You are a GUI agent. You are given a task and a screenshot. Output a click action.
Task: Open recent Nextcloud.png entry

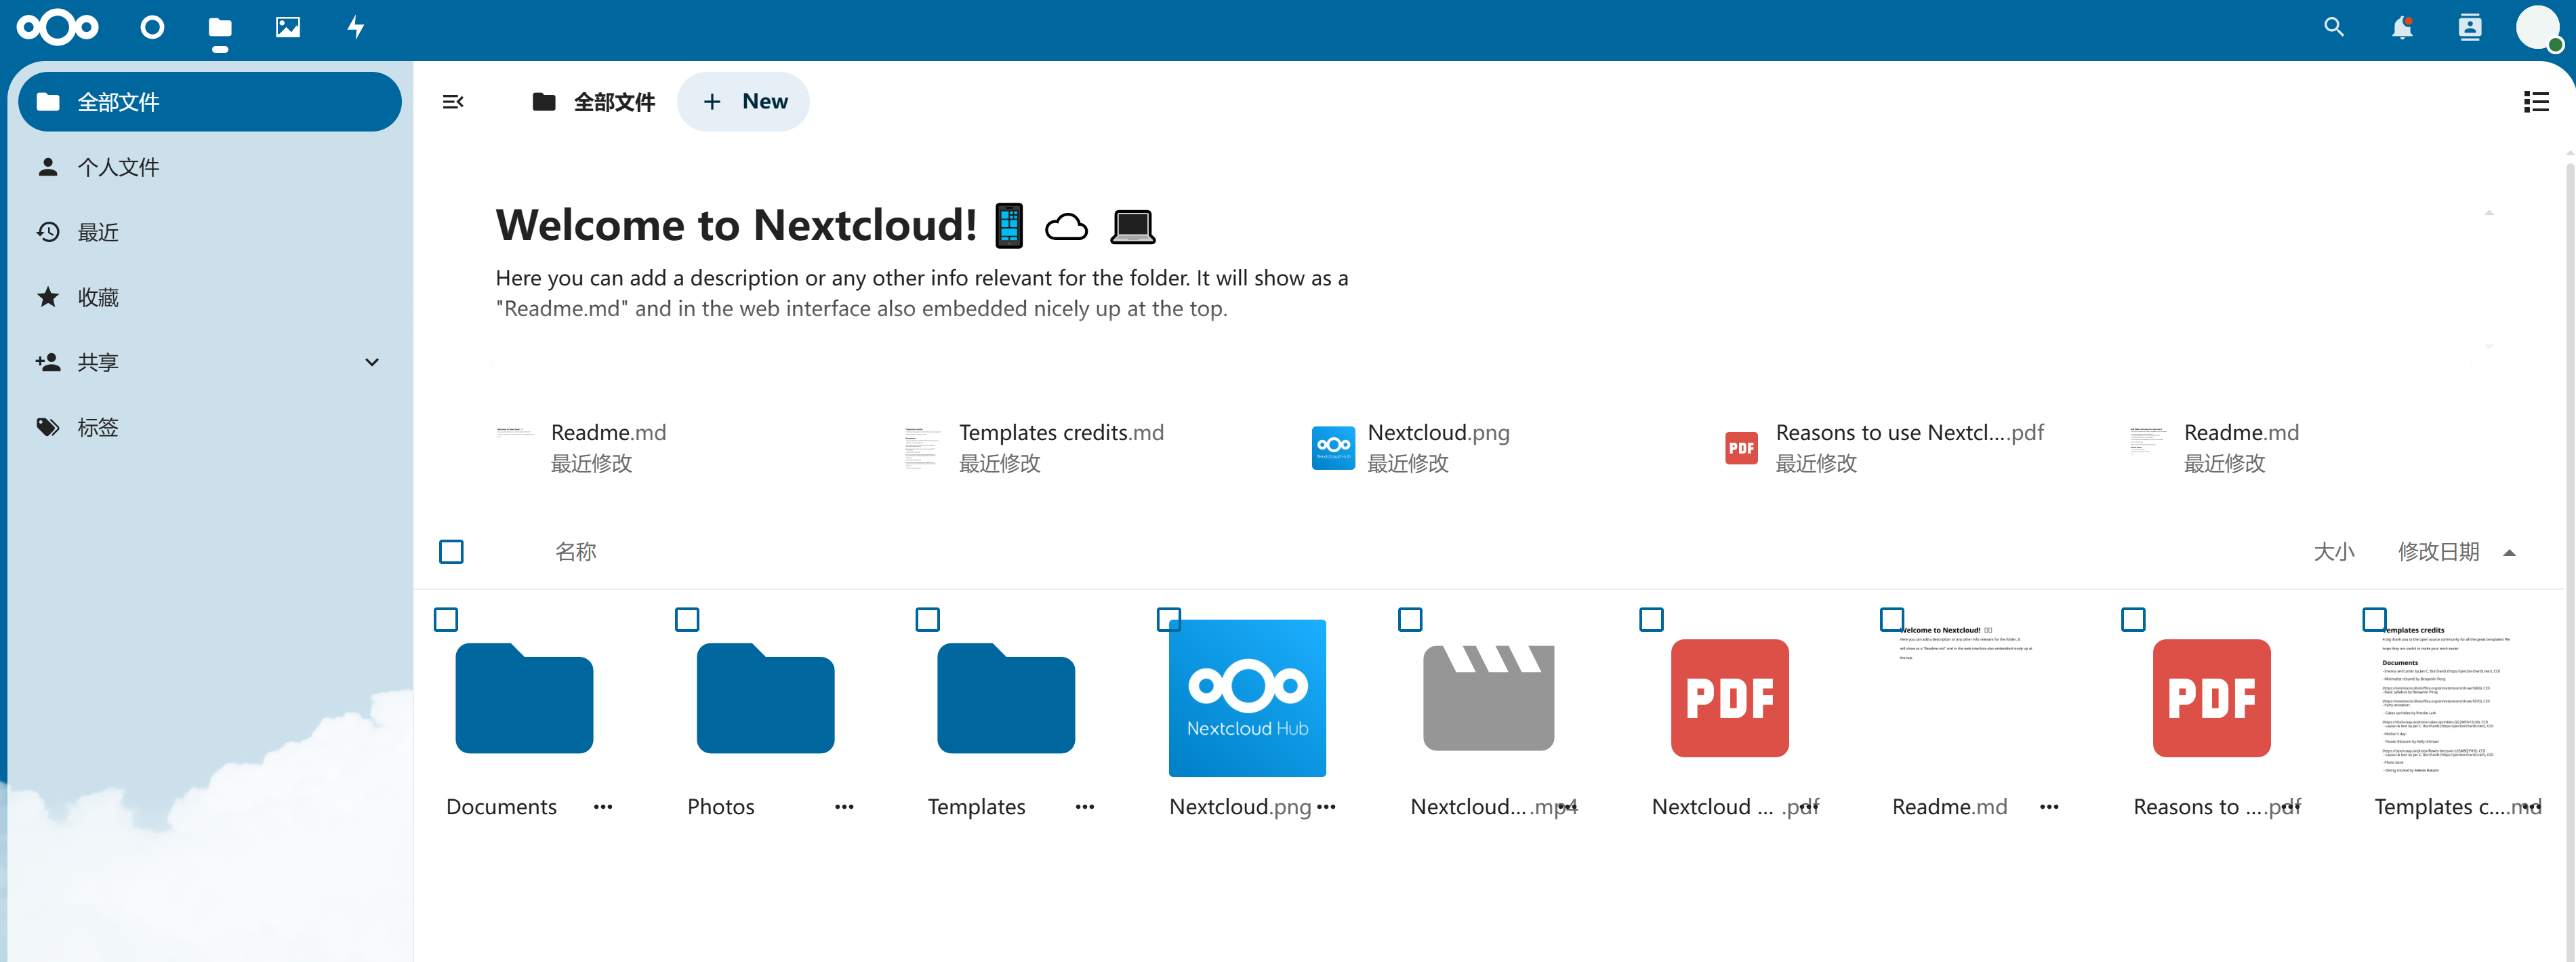1410,447
